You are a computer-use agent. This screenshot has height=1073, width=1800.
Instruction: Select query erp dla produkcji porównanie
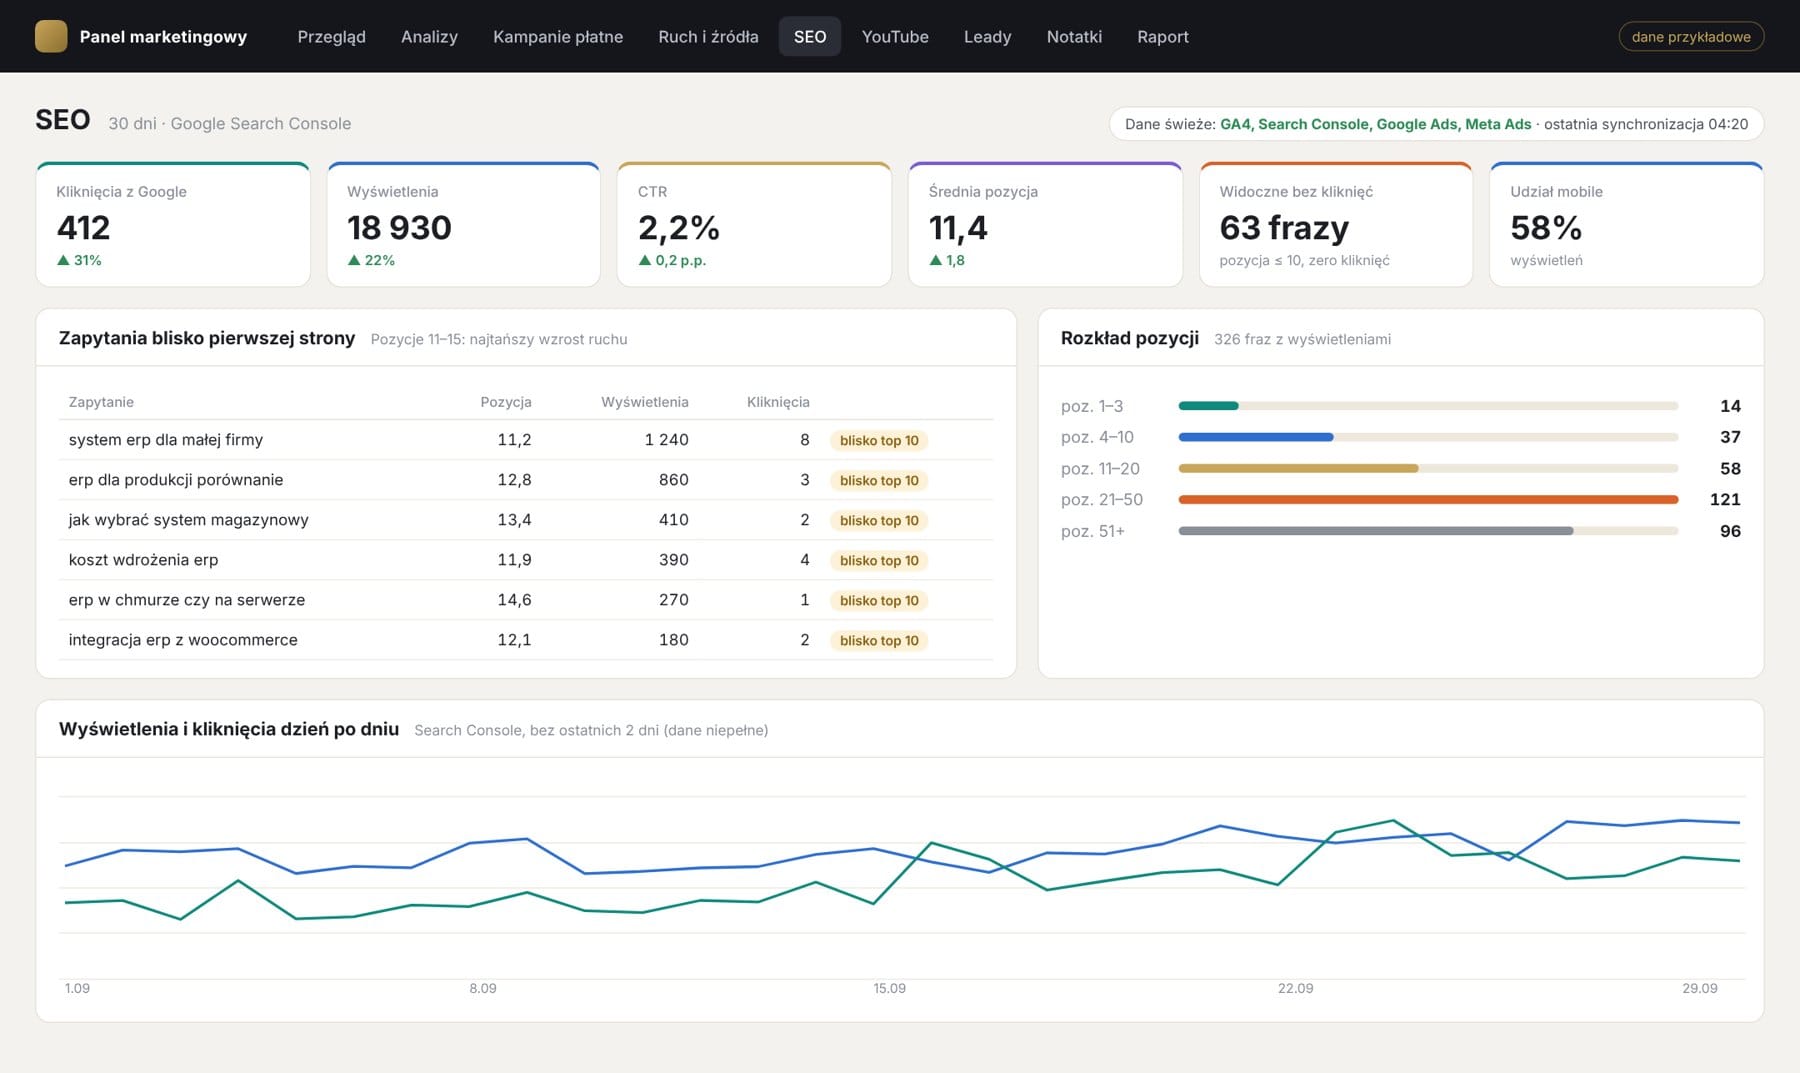click(176, 480)
